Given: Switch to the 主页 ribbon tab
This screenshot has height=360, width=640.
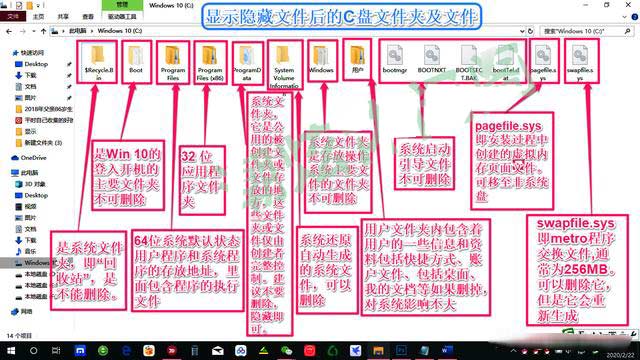Looking at the screenshot, I should pos(38,17).
